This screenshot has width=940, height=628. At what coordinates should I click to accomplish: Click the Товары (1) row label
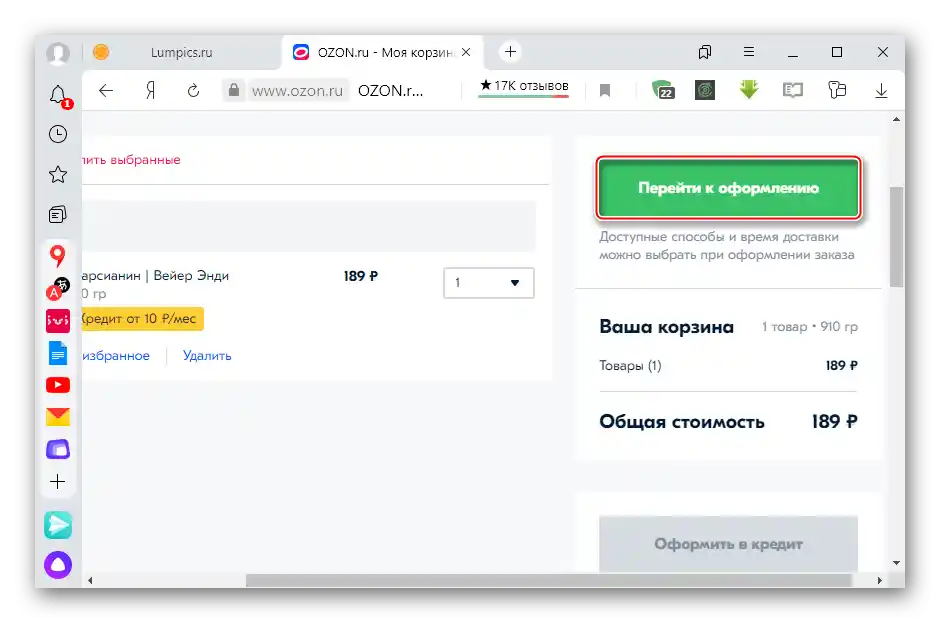[630, 366]
